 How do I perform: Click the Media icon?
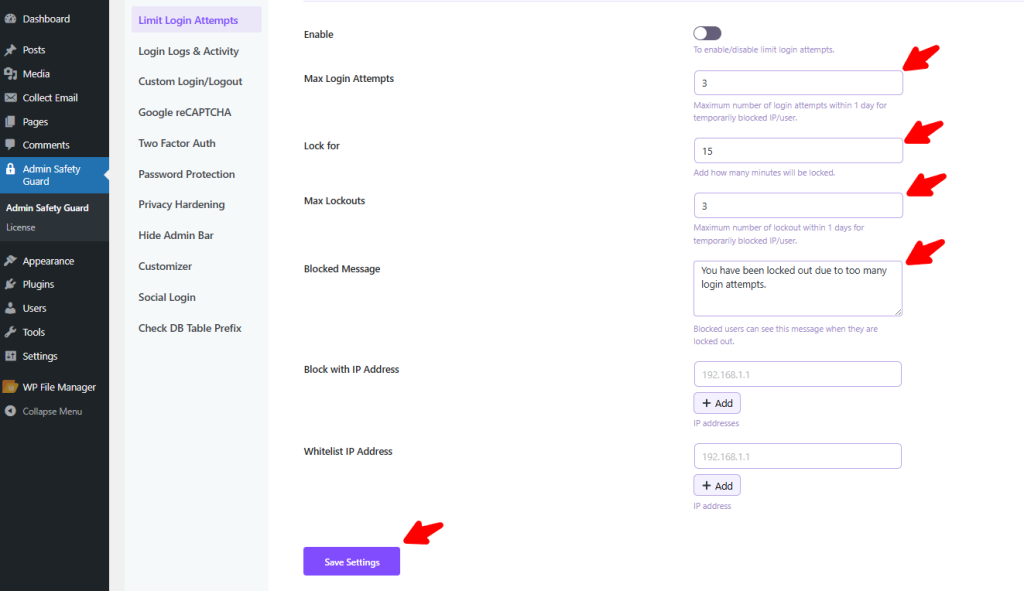point(10,74)
